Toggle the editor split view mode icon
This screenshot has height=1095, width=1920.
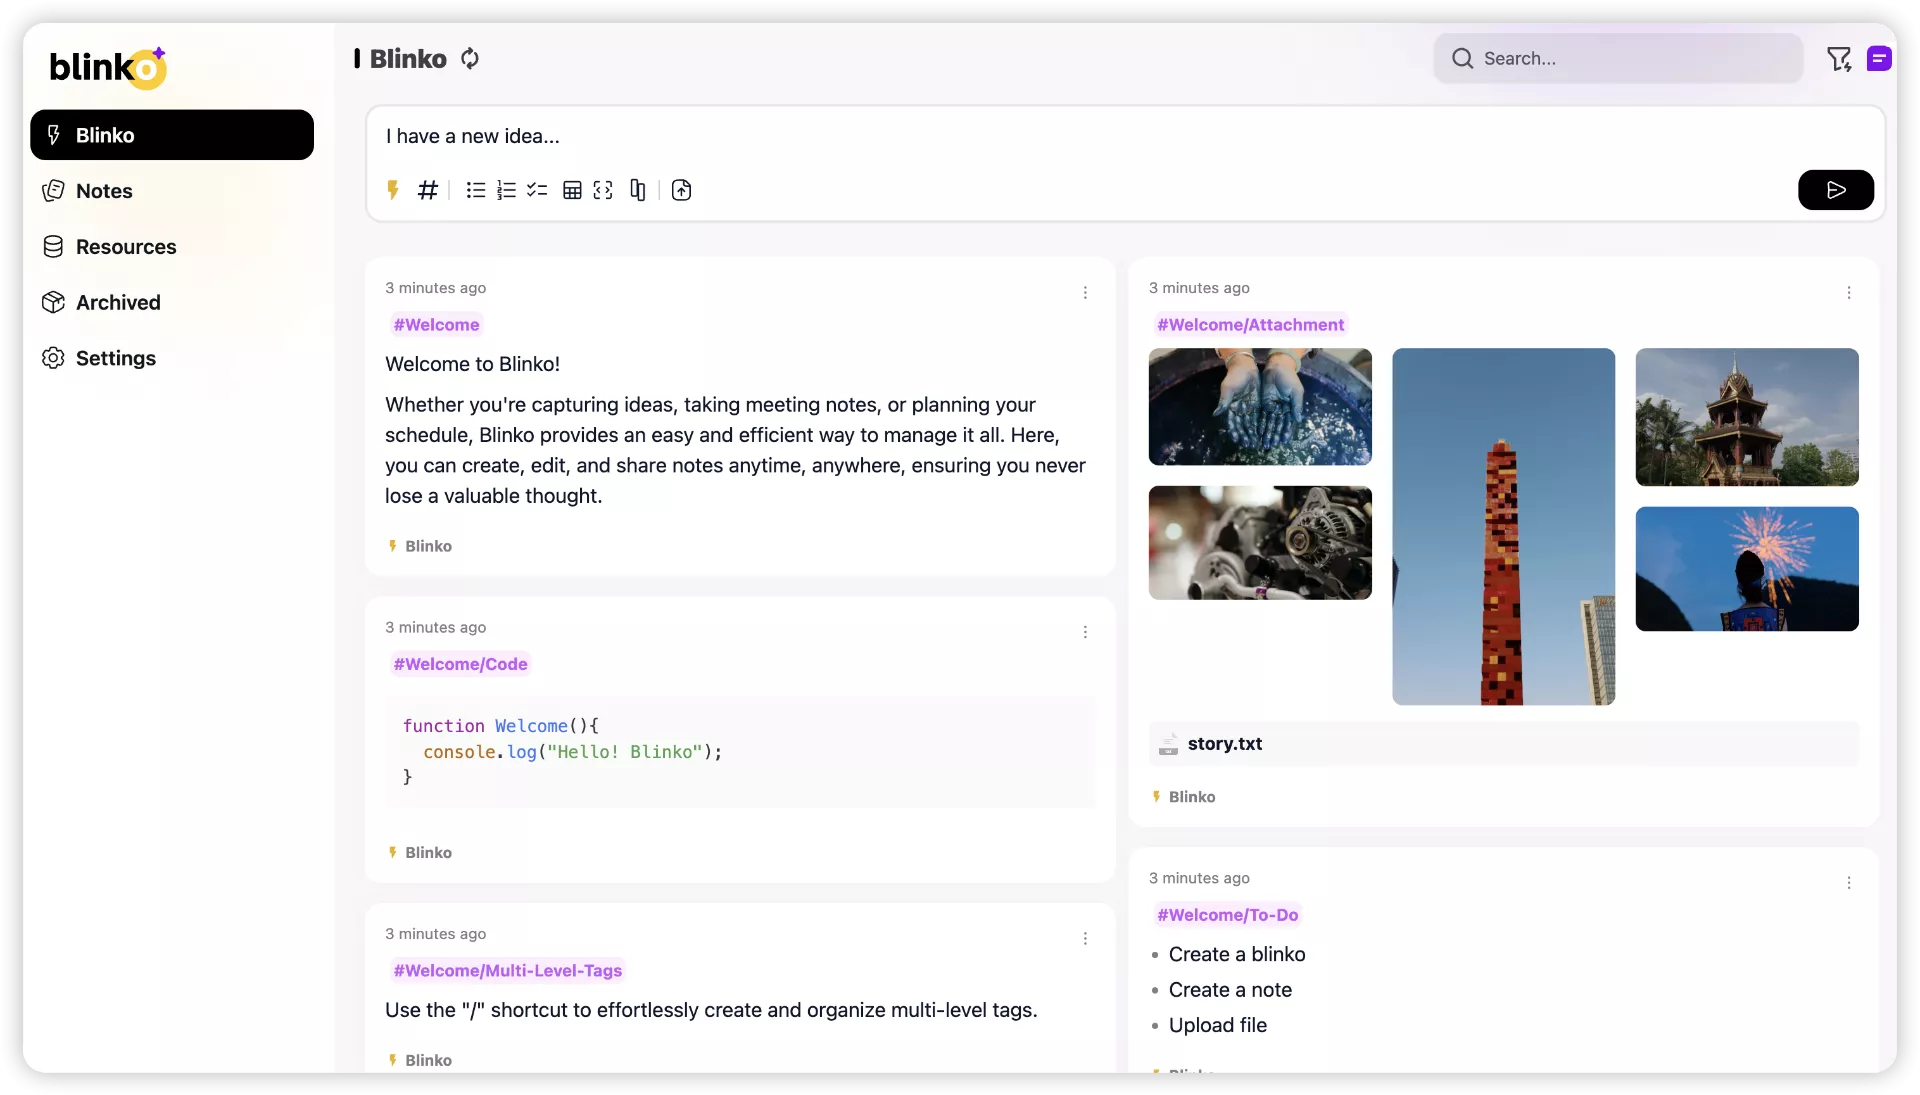point(638,190)
